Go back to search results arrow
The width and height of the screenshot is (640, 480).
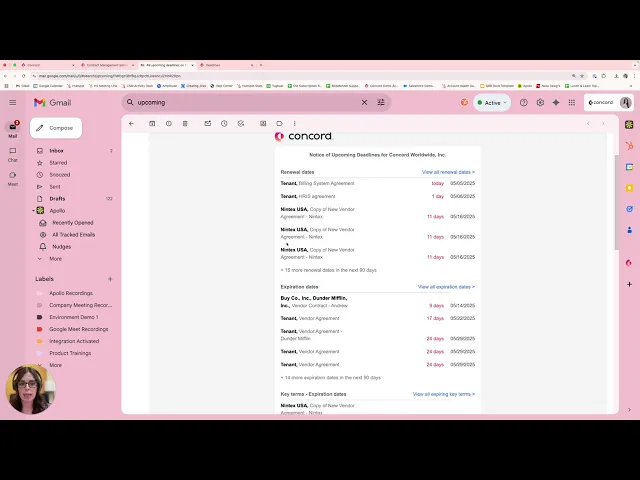(131, 124)
